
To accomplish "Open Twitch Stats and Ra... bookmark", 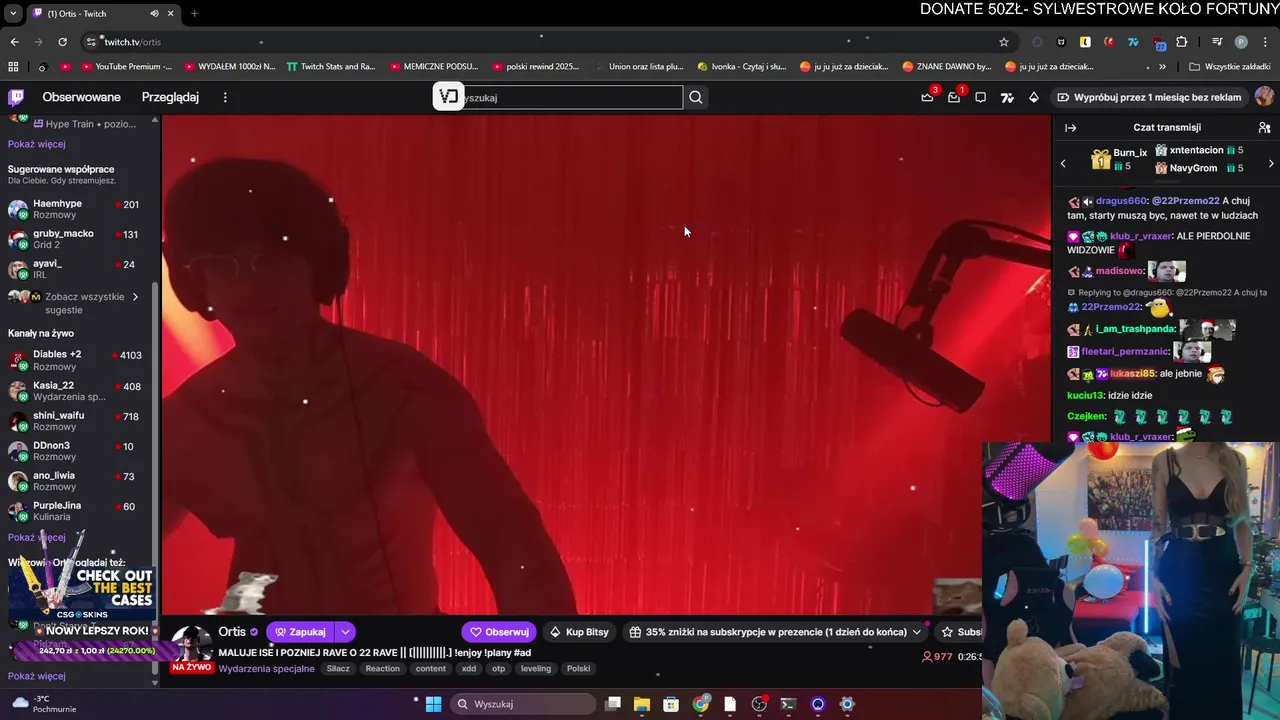I will pos(331,67).
